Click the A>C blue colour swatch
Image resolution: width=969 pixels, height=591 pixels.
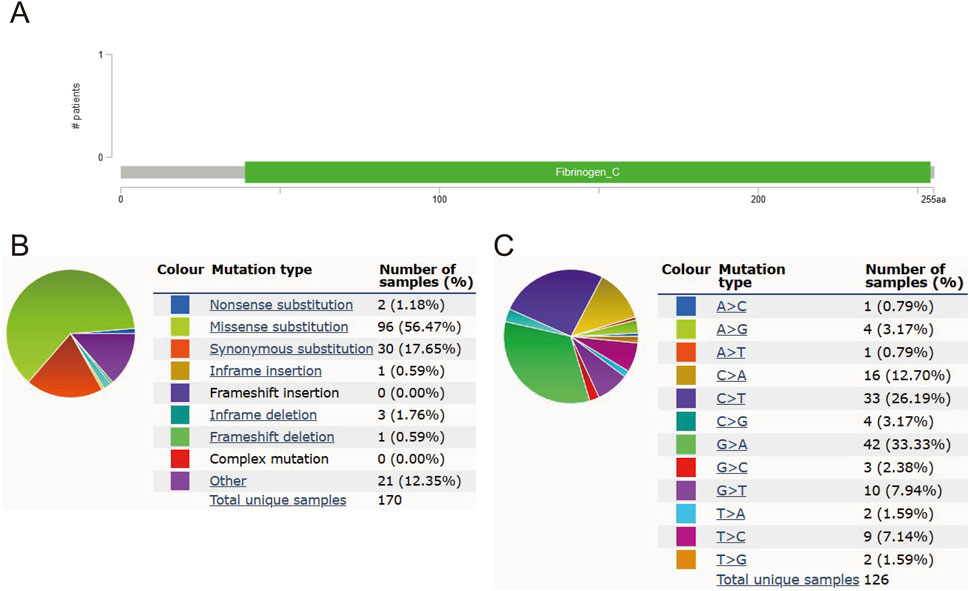pos(686,306)
